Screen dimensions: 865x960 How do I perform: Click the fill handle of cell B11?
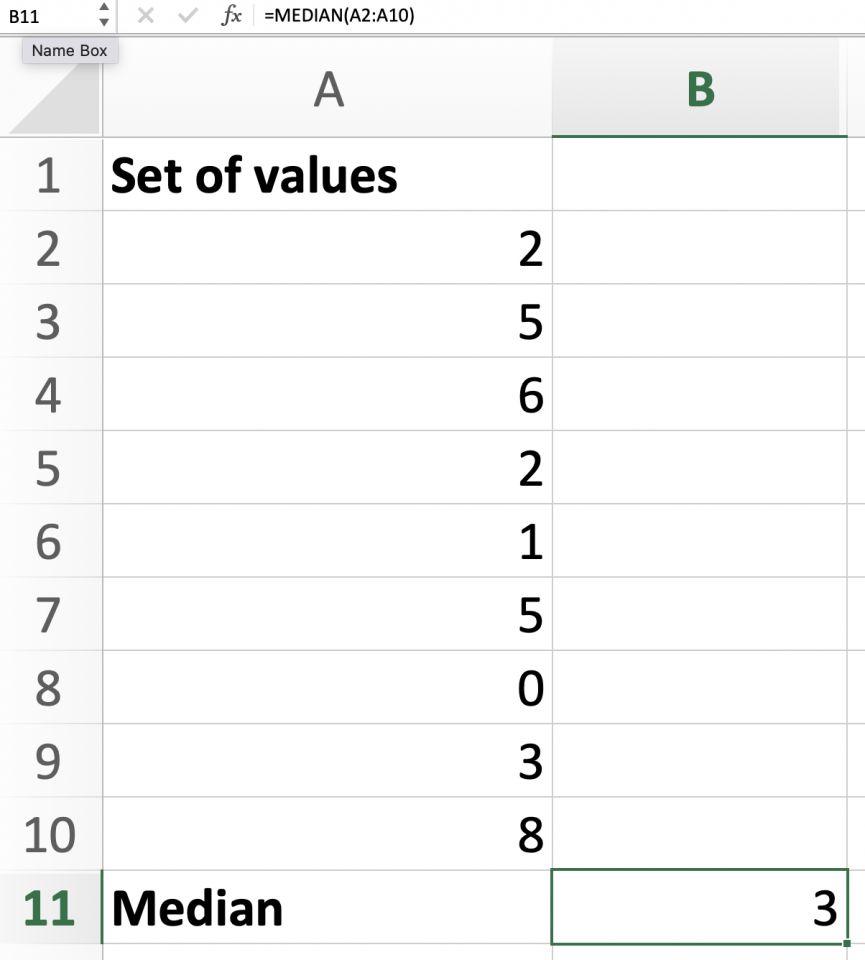847,943
